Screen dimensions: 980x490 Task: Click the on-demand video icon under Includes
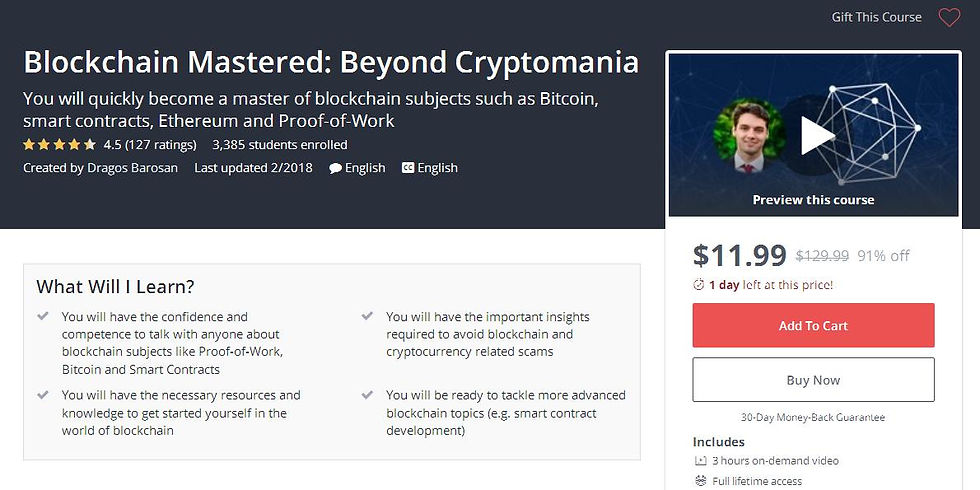[700, 461]
